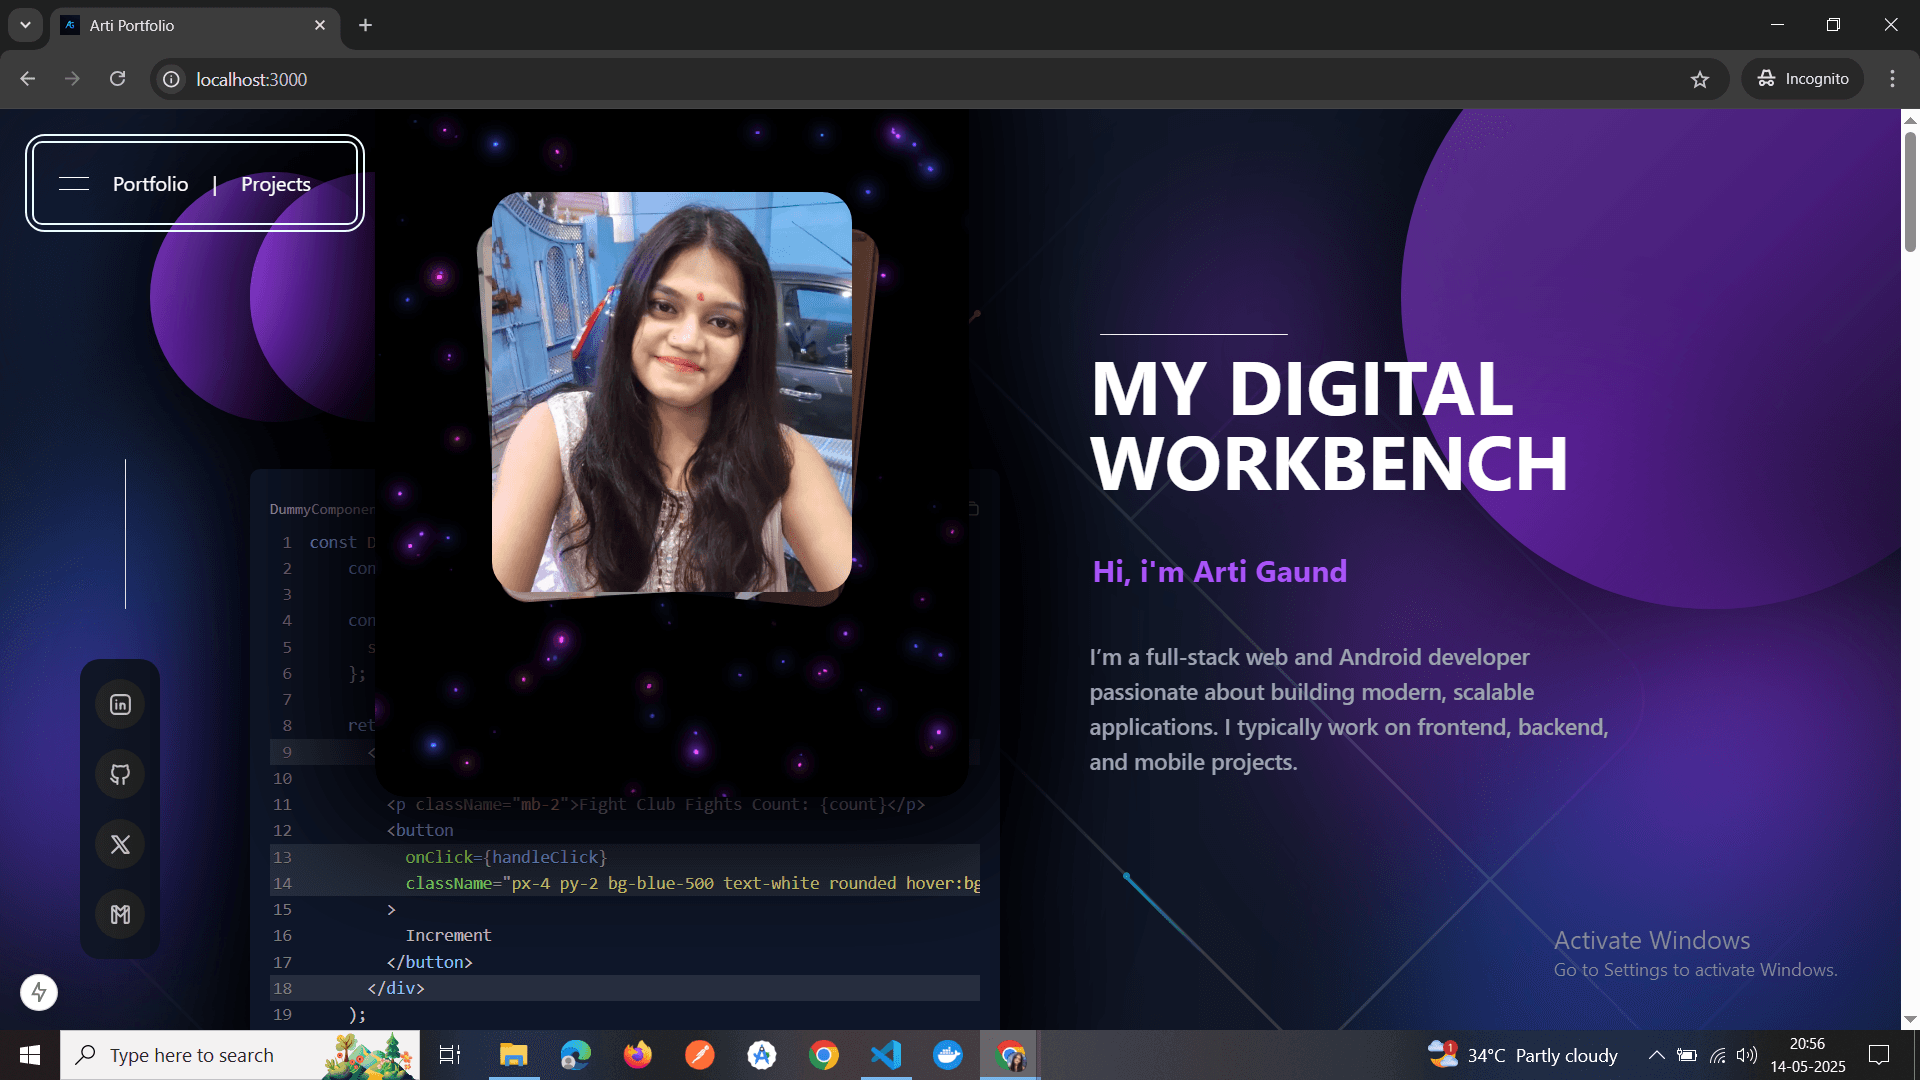Toggle Task View on the taskbar

click(x=450, y=1055)
